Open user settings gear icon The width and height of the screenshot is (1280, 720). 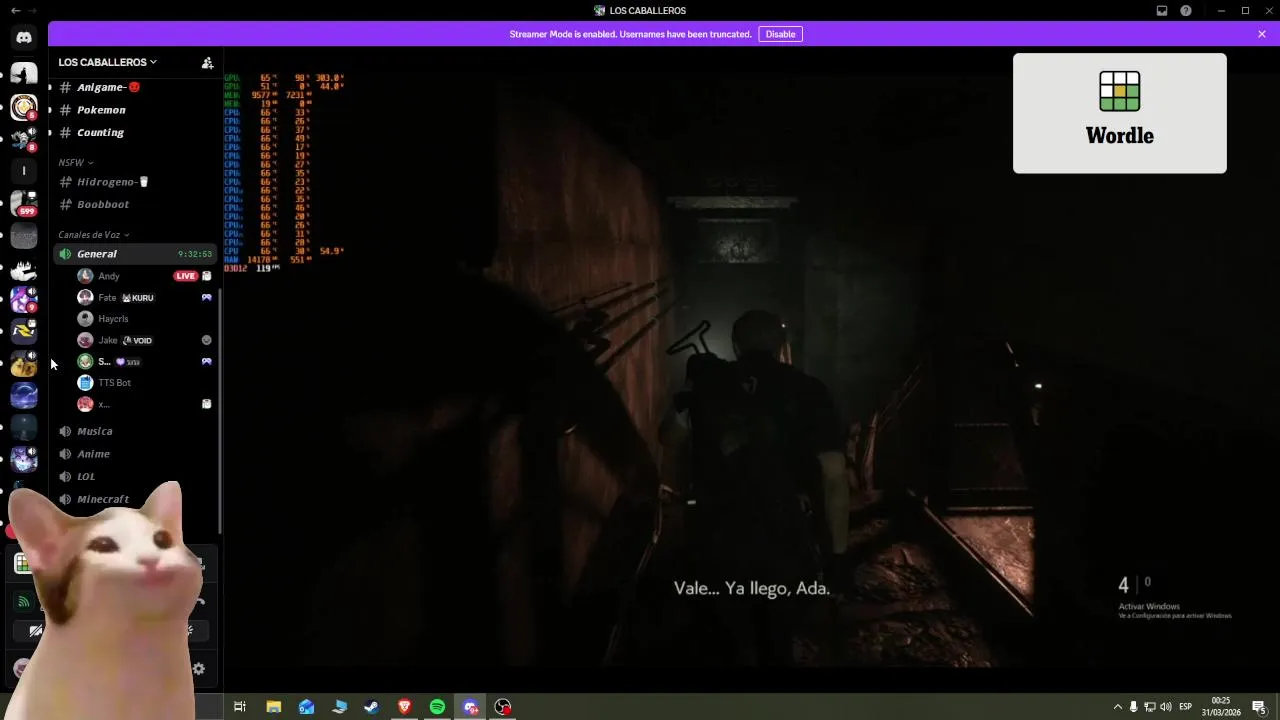(198, 669)
